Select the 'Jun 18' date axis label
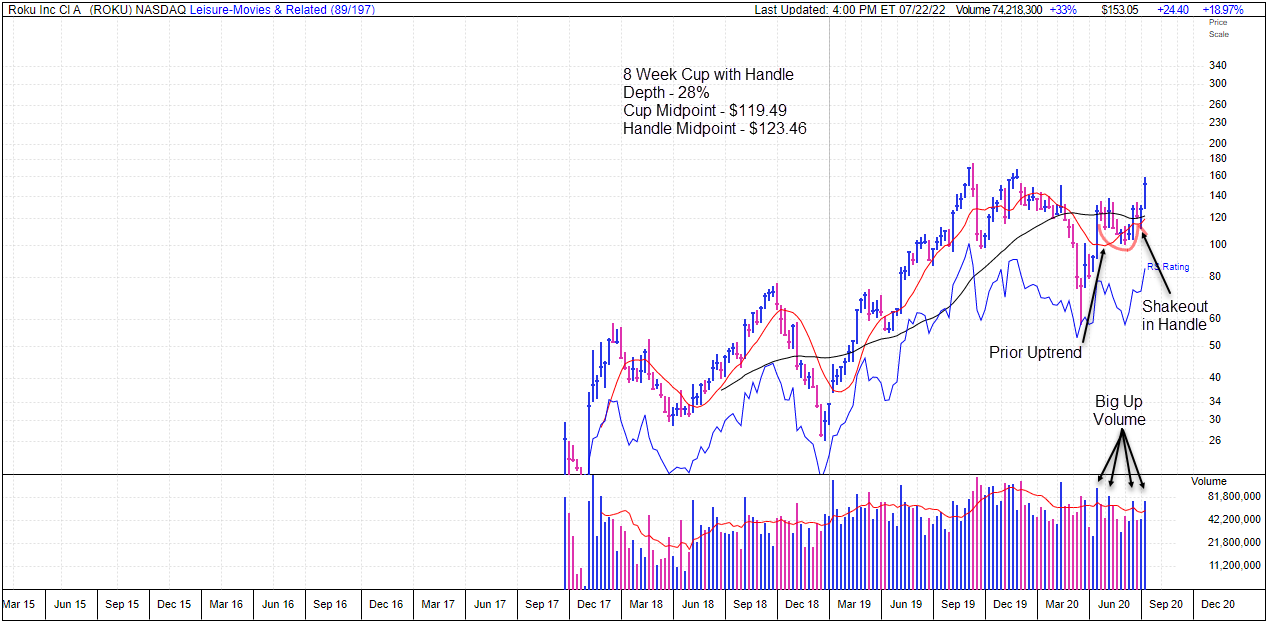 pyautogui.click(x=698, y=604)
